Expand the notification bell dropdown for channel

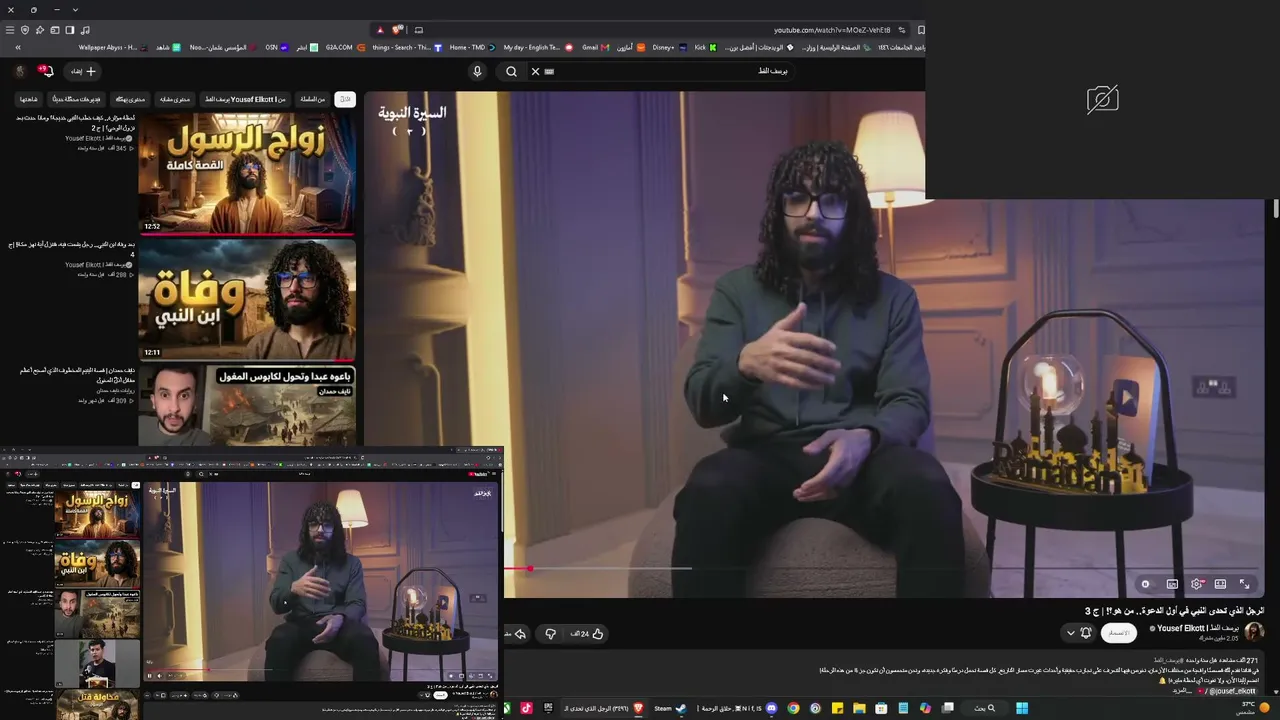[1079, 632]
